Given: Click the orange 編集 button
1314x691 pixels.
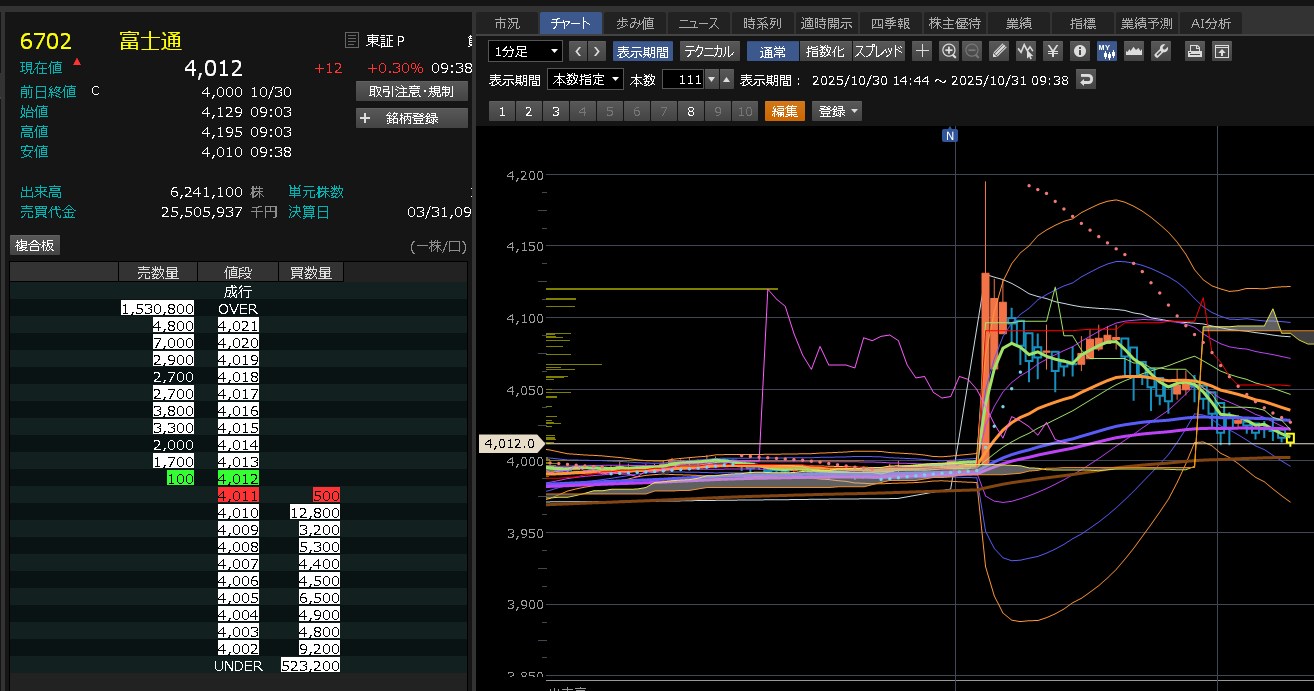Looking at the screenshot, I should (x=784, y=111).
